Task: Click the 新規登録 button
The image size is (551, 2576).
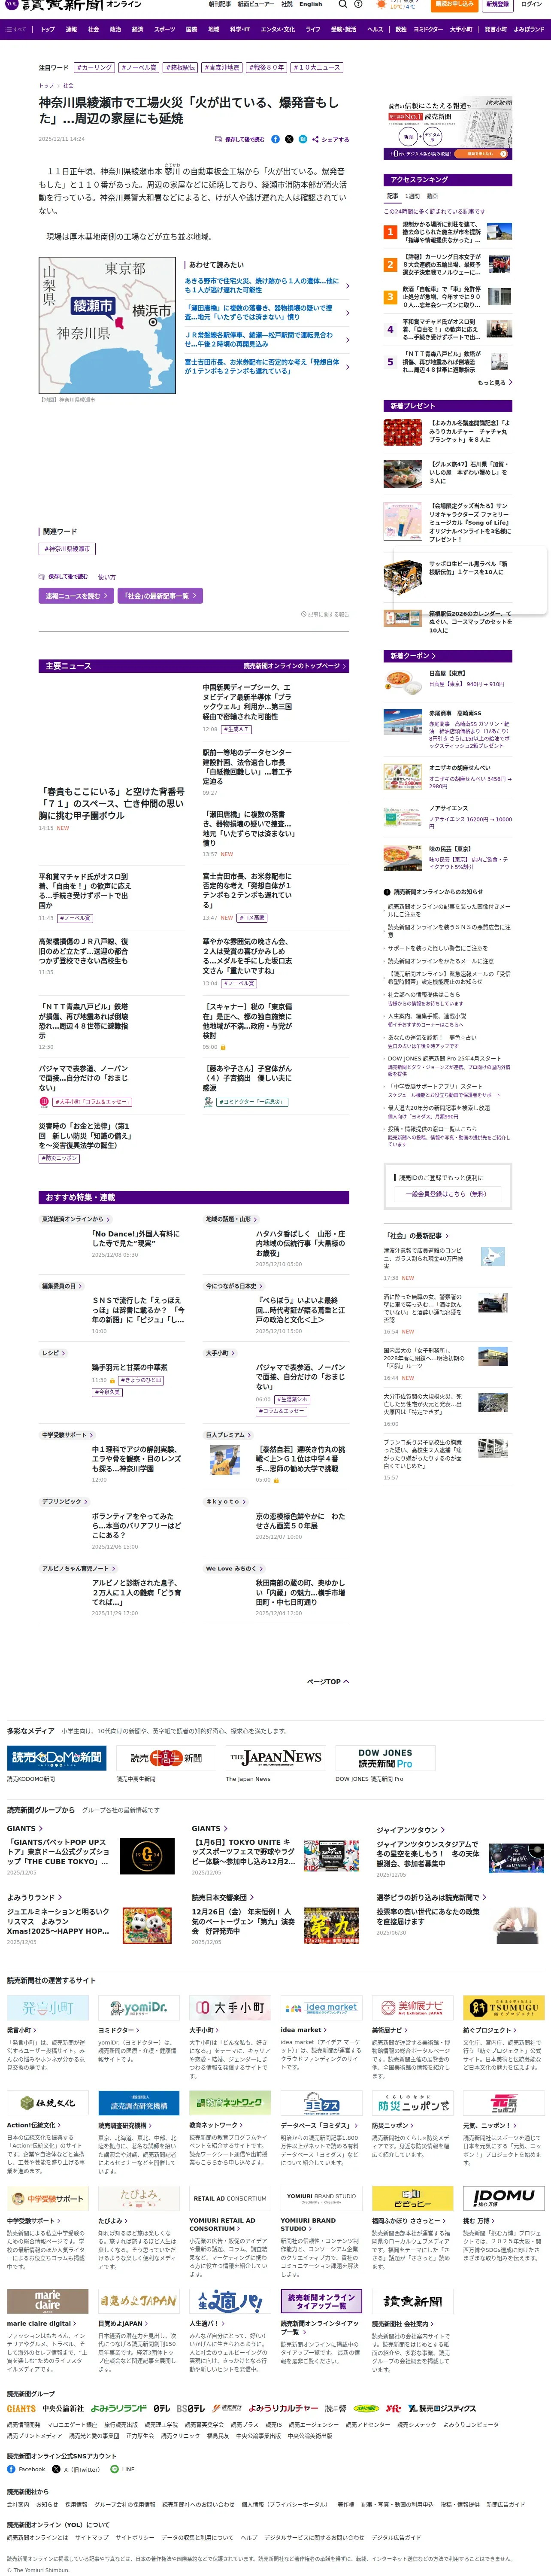Action: [x=497, y=5]
